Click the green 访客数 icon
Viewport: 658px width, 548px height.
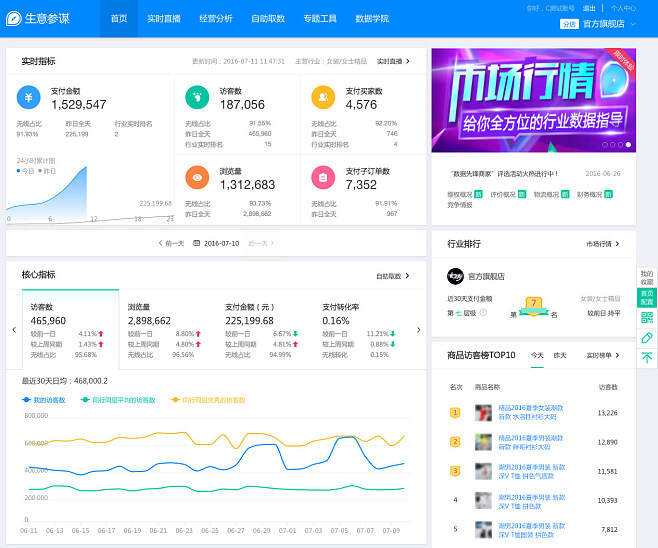pyautogui.click(x=198, y=97)
